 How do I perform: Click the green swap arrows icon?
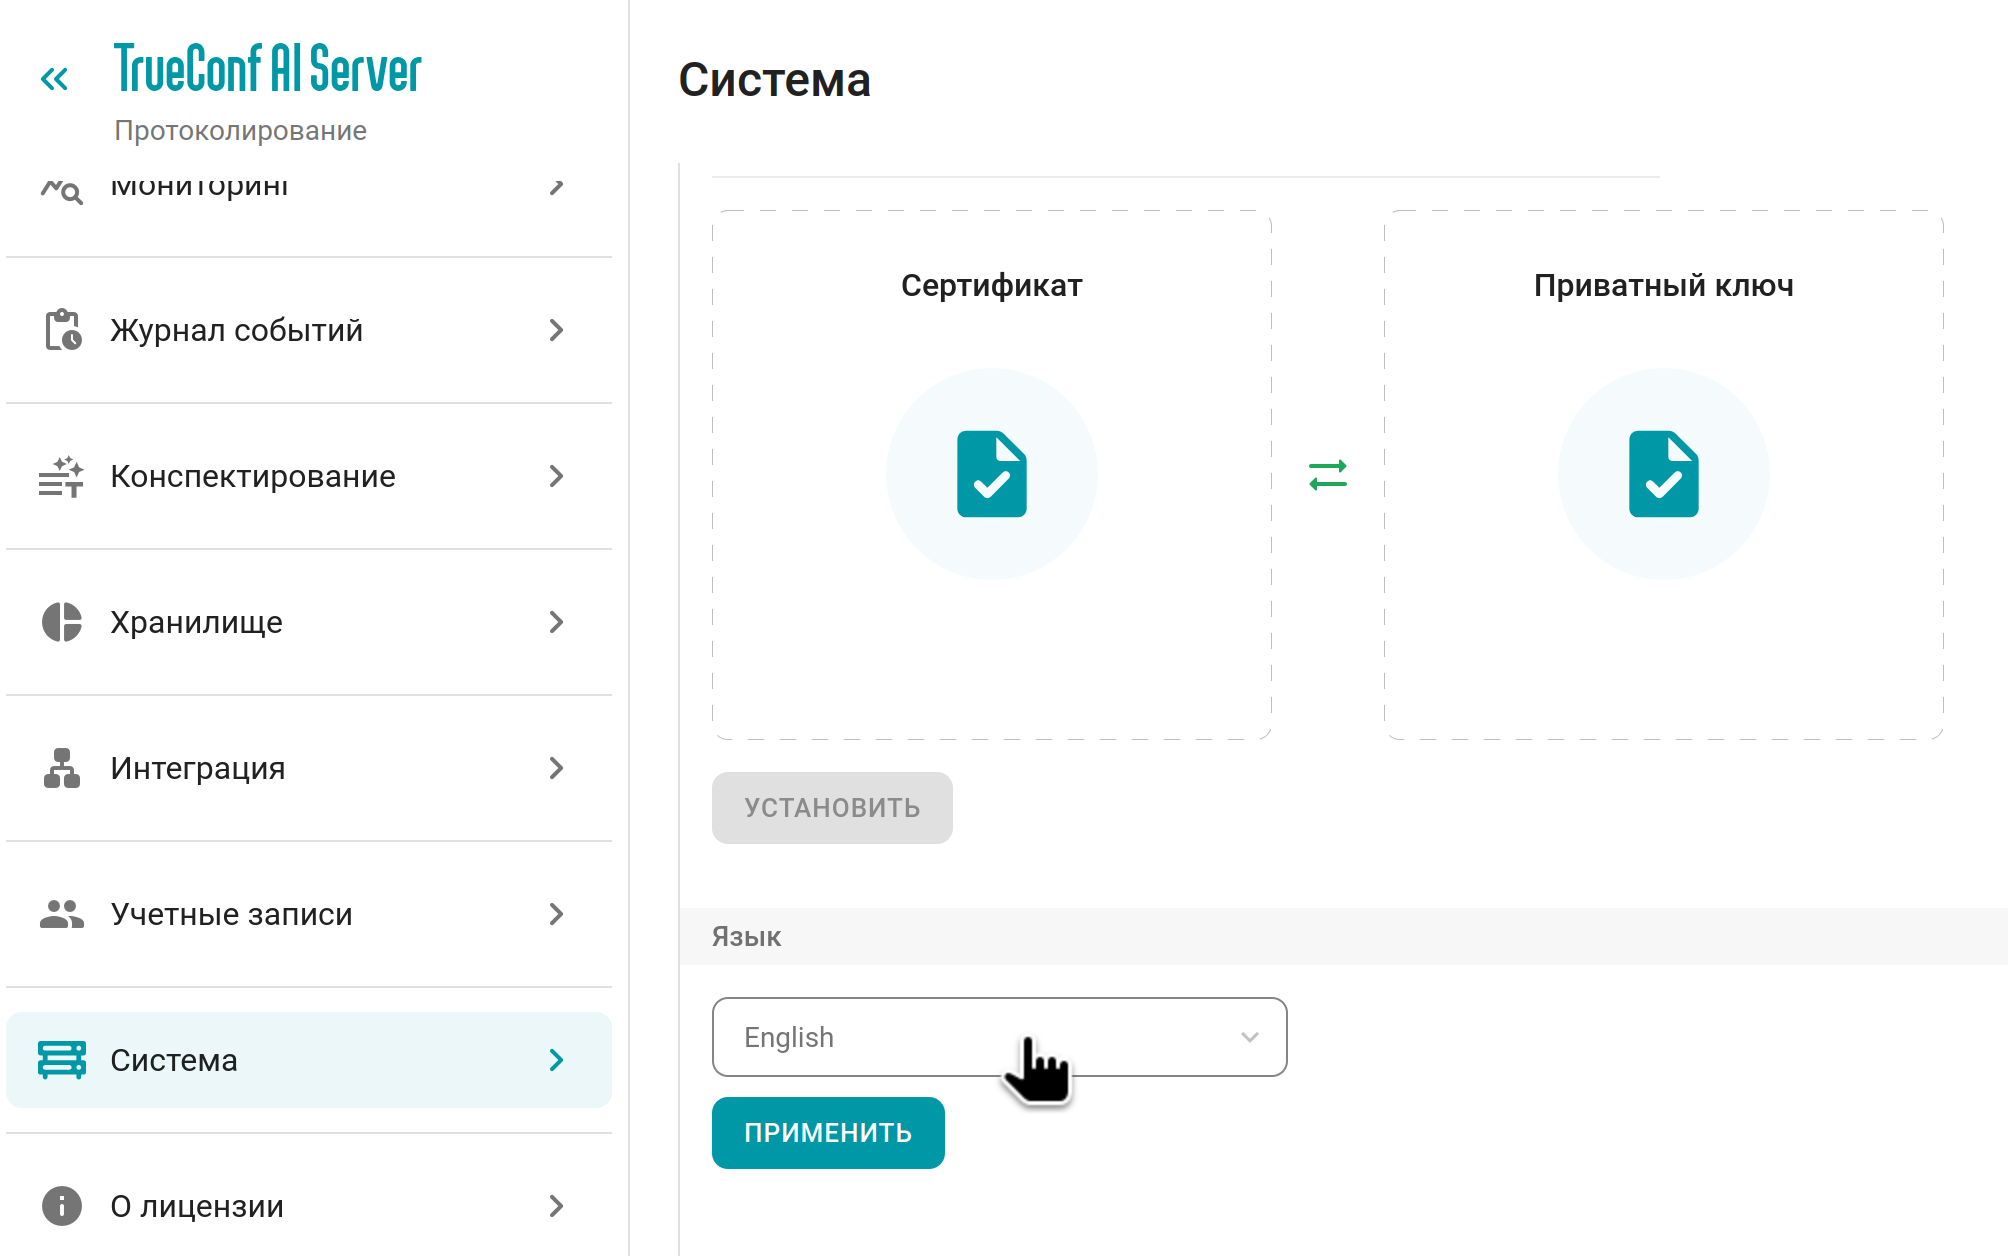click(1328, 475)
